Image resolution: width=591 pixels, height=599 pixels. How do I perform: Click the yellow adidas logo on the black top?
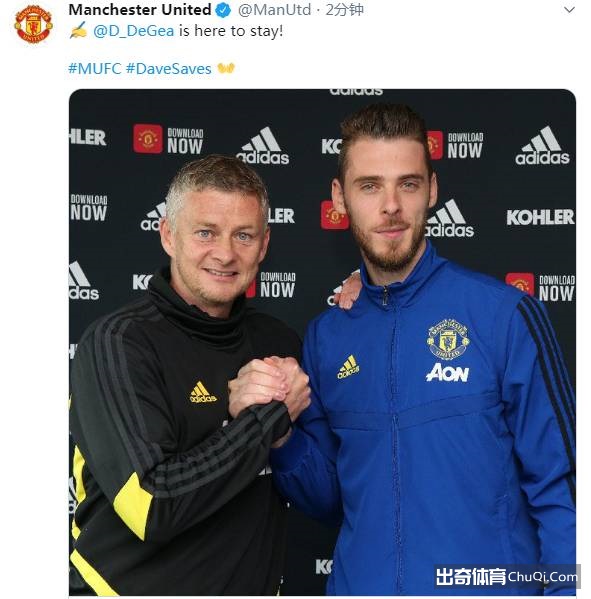(x=202, y=392)
